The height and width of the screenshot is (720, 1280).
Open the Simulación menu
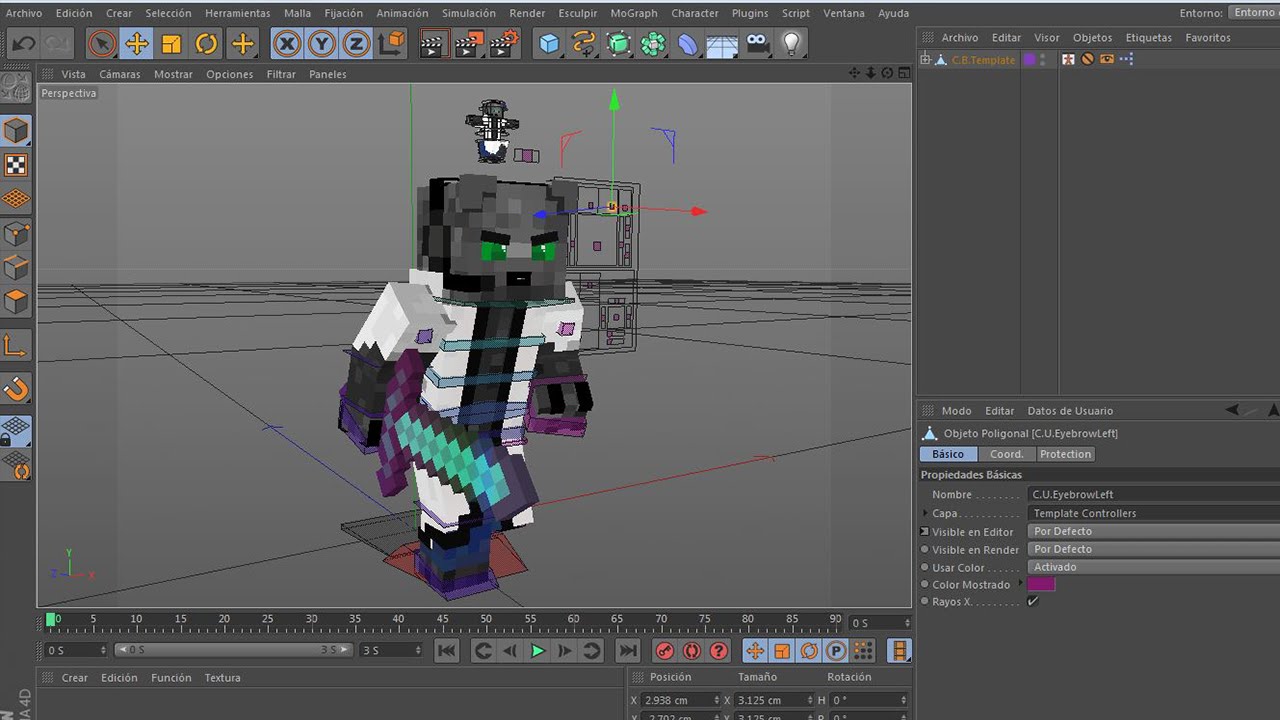pyautogui.click(x=468, y=13)
